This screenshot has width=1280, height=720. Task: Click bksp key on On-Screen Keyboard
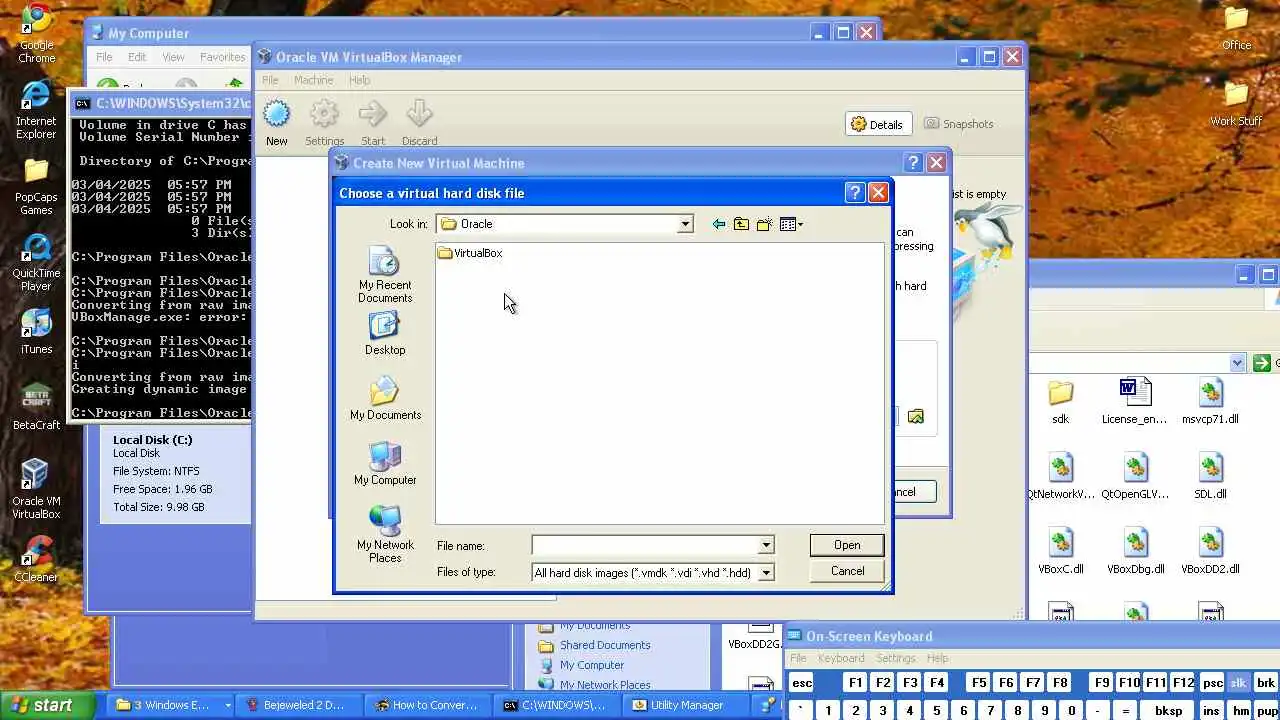tap(1168, 711)
